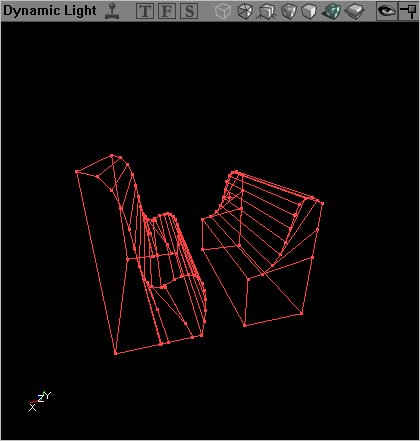The height and width of the screenshot is (441, 420).
Task: Toggle the lock-to-actor pin icon
Action: pos(408,11)
